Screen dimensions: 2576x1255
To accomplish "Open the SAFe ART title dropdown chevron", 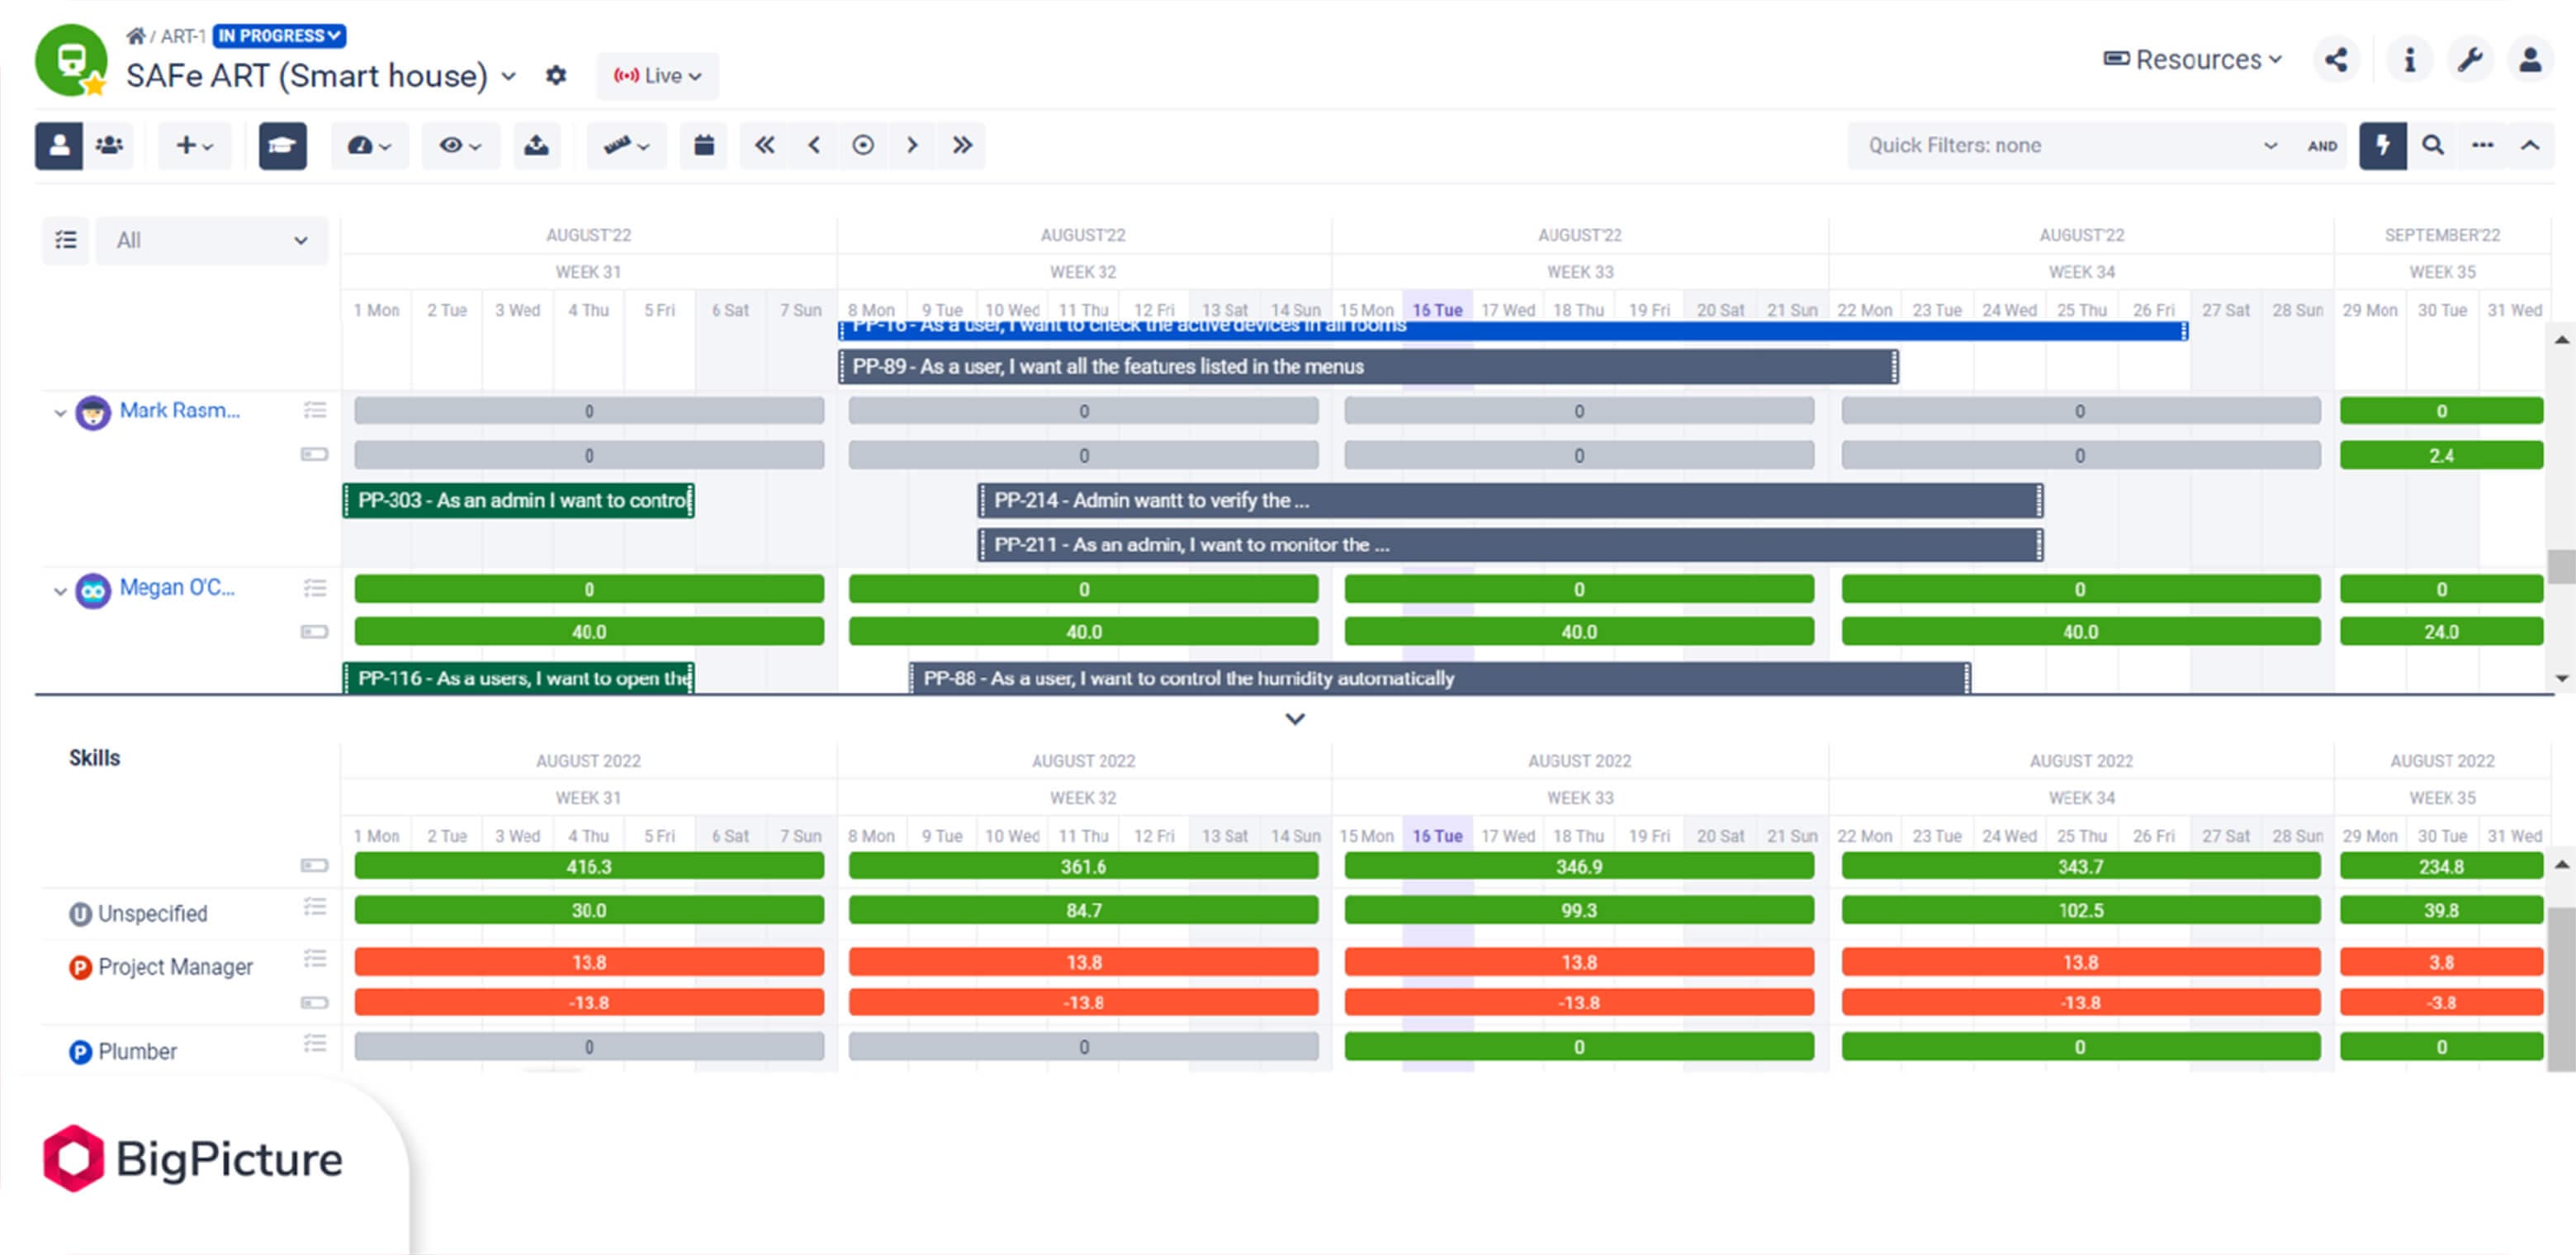I will pos(508,76).
